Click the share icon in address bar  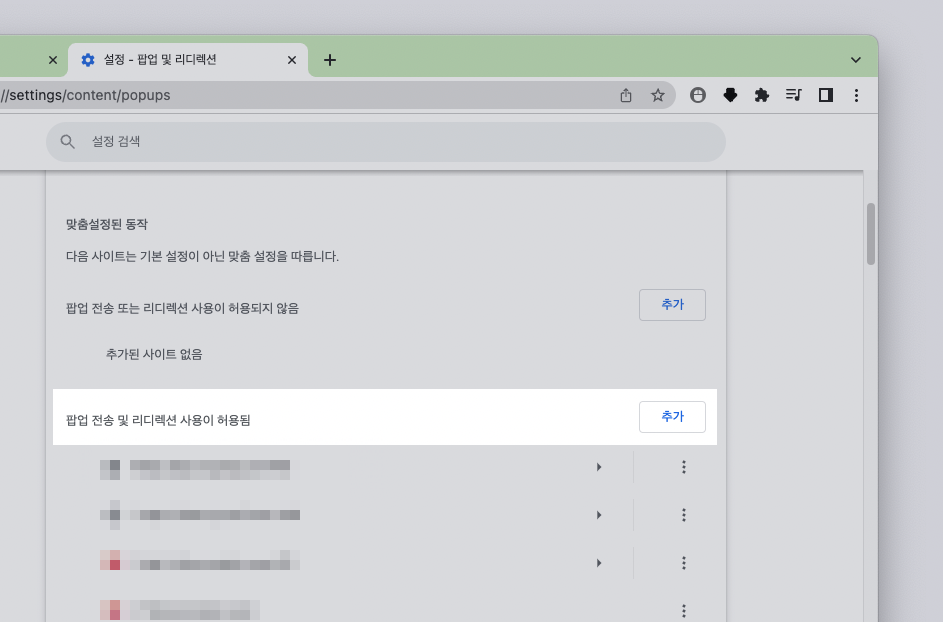625,95
